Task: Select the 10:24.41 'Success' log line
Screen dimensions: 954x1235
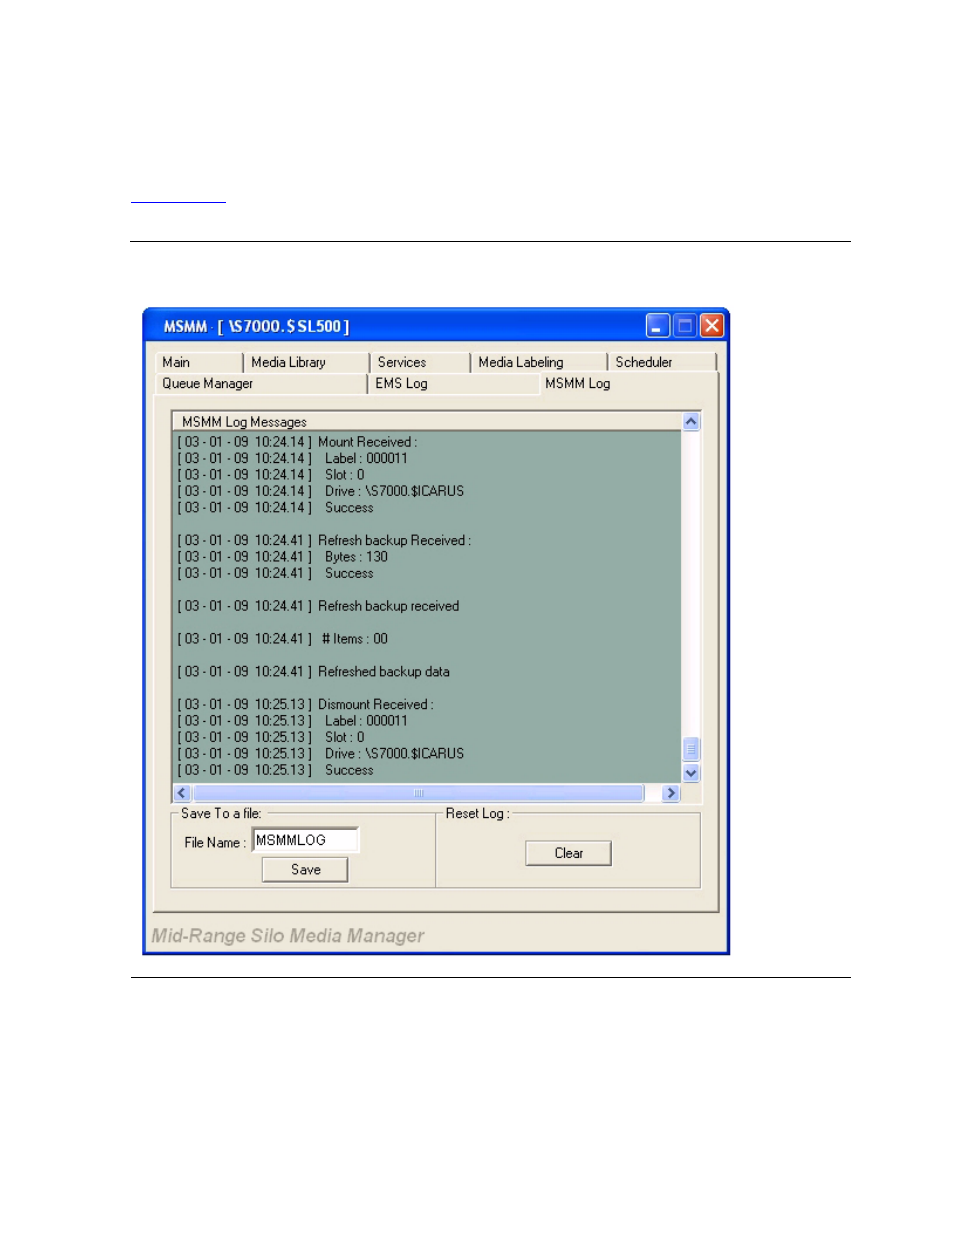Action: tap(275, 573)
